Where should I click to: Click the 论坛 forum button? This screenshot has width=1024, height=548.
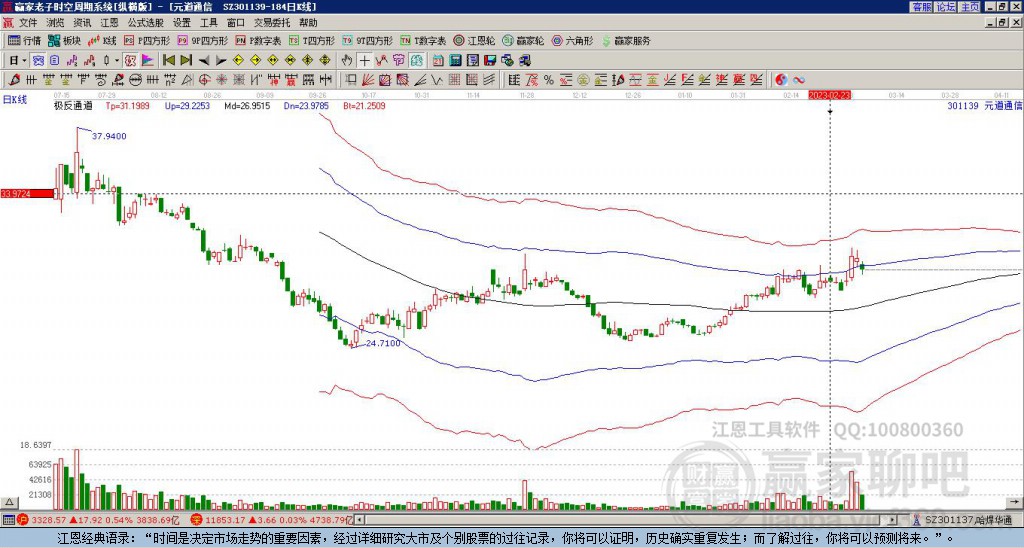(945, 7)
